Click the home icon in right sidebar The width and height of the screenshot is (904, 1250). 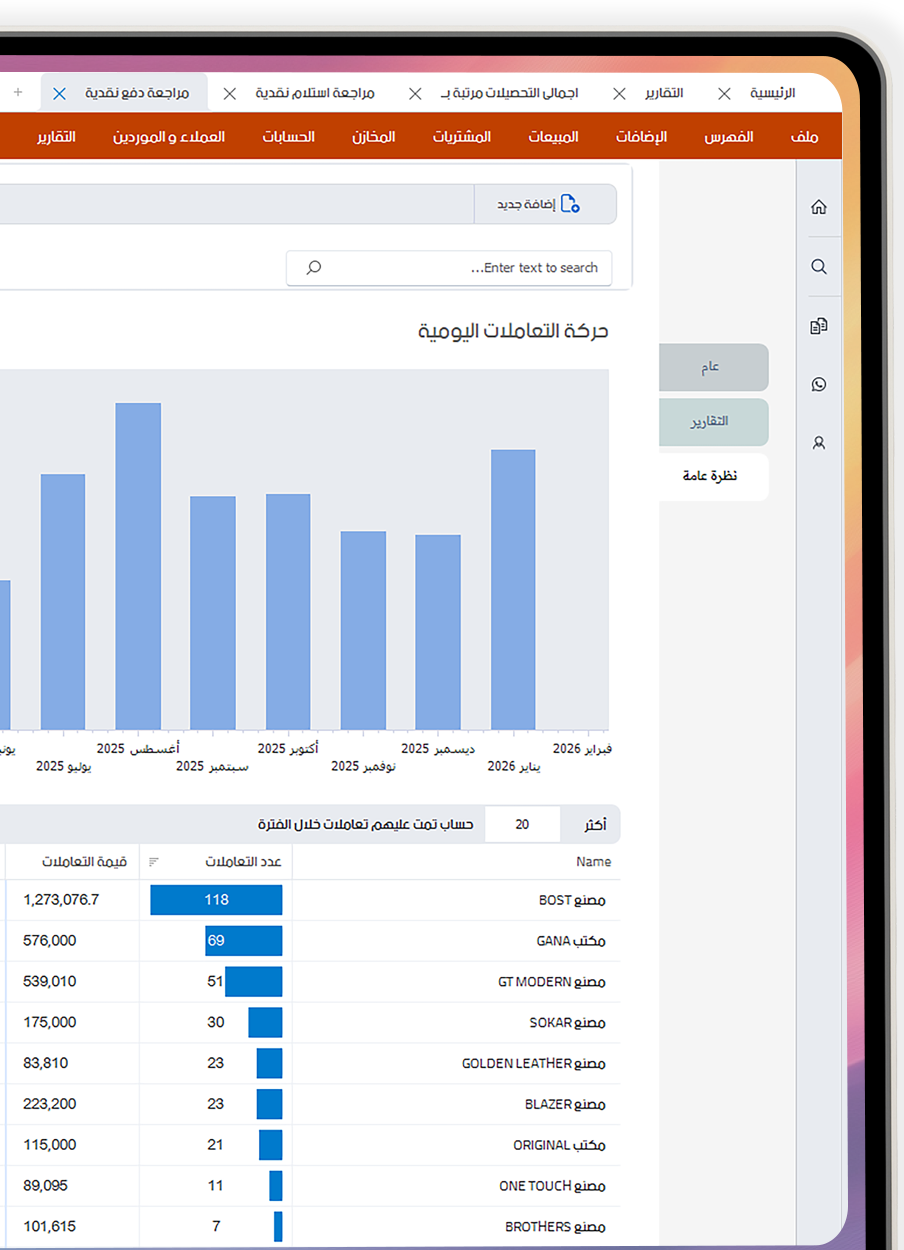tap(819, 207)
